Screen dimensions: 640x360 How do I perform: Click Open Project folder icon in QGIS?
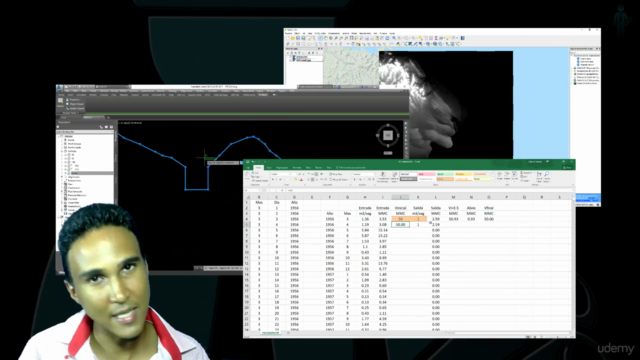pos(293,38)
